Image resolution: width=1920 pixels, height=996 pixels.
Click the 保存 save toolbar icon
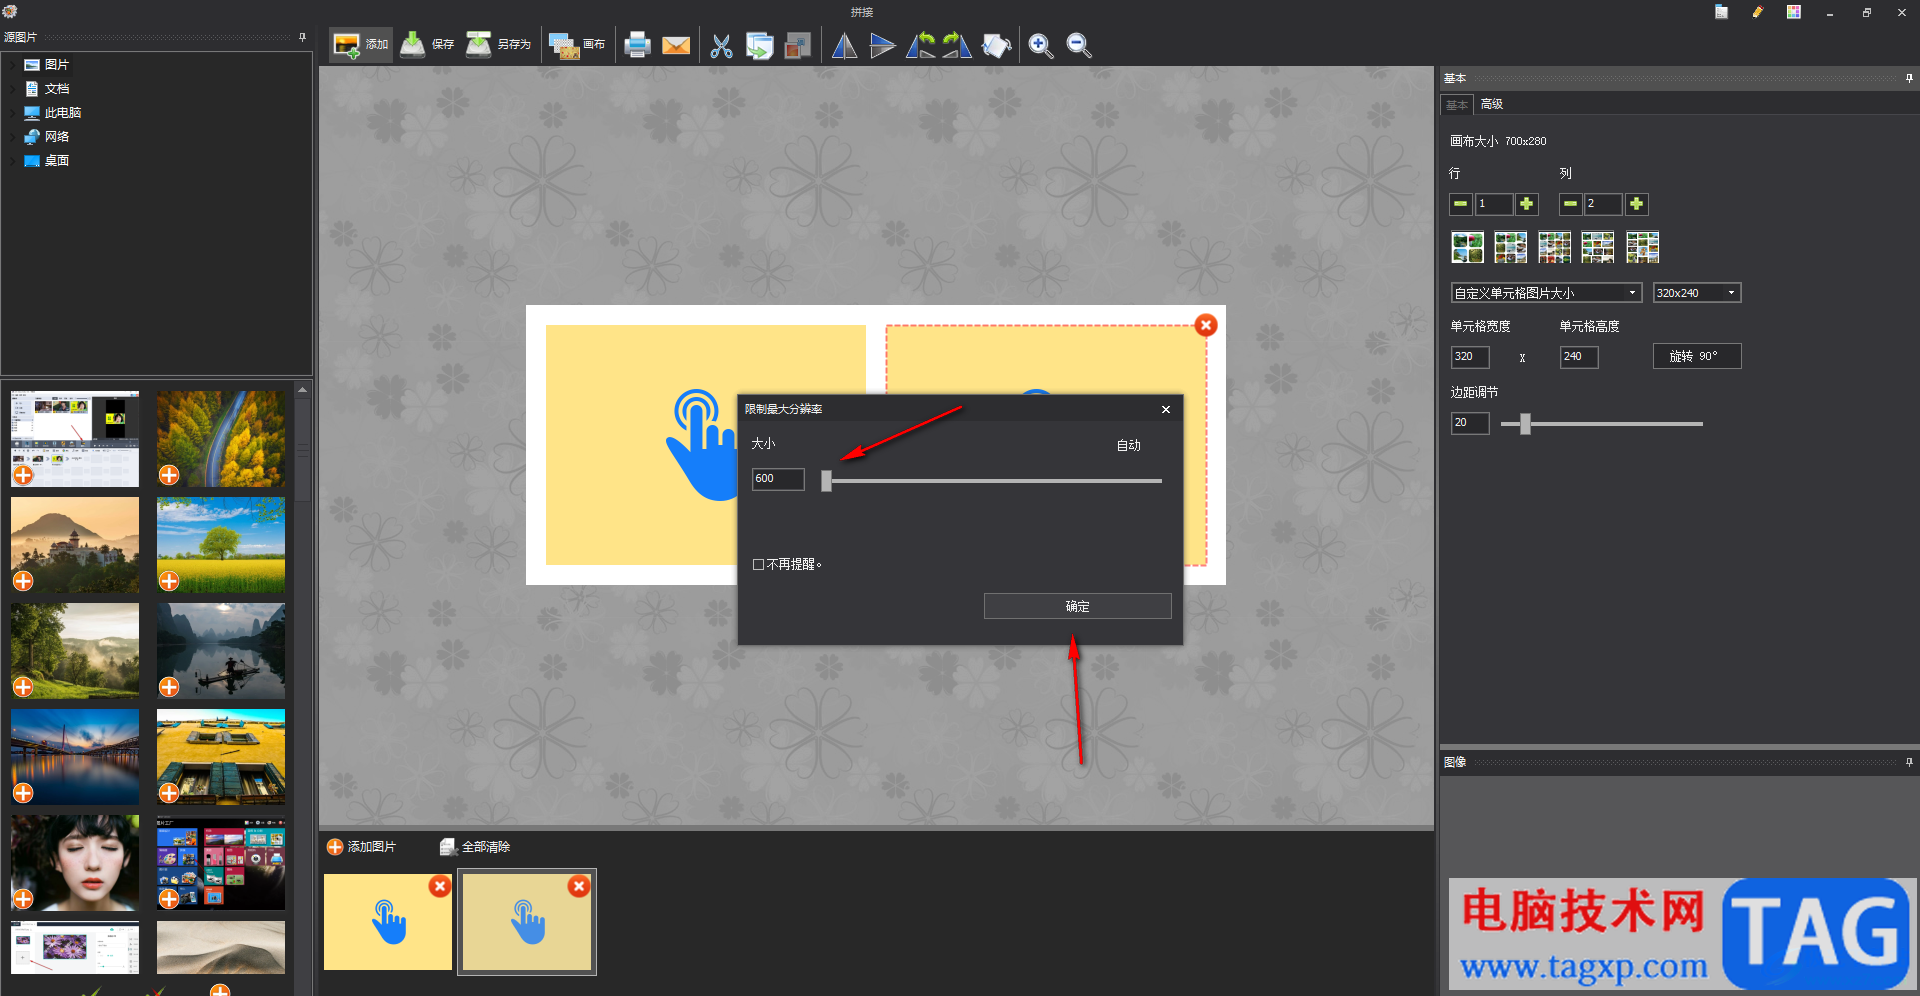click(412, 45)
